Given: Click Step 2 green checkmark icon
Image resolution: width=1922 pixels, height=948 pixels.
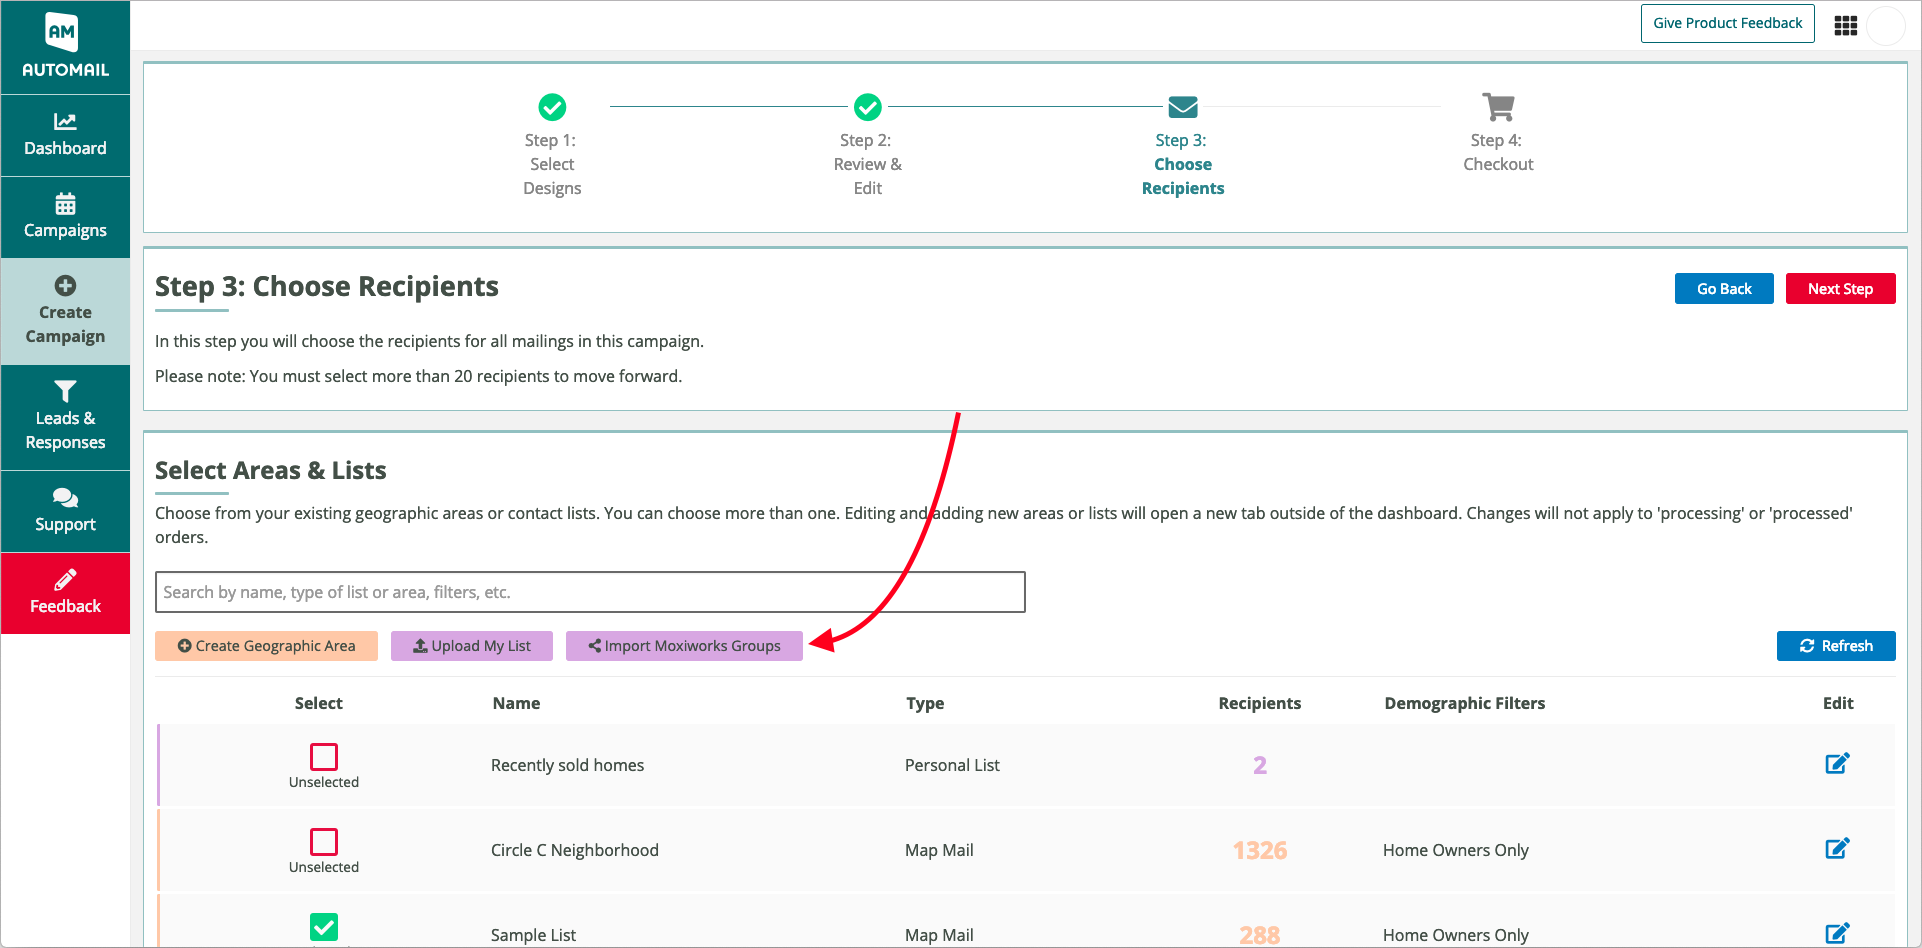Looking at the screenshot, I should 867,107.
